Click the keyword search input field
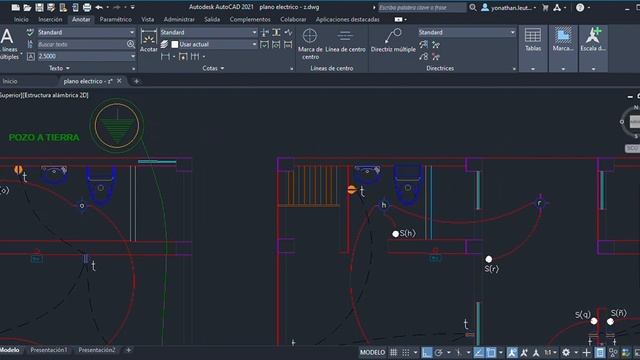This screenshot has width=640, height=360. pos(421,7)
